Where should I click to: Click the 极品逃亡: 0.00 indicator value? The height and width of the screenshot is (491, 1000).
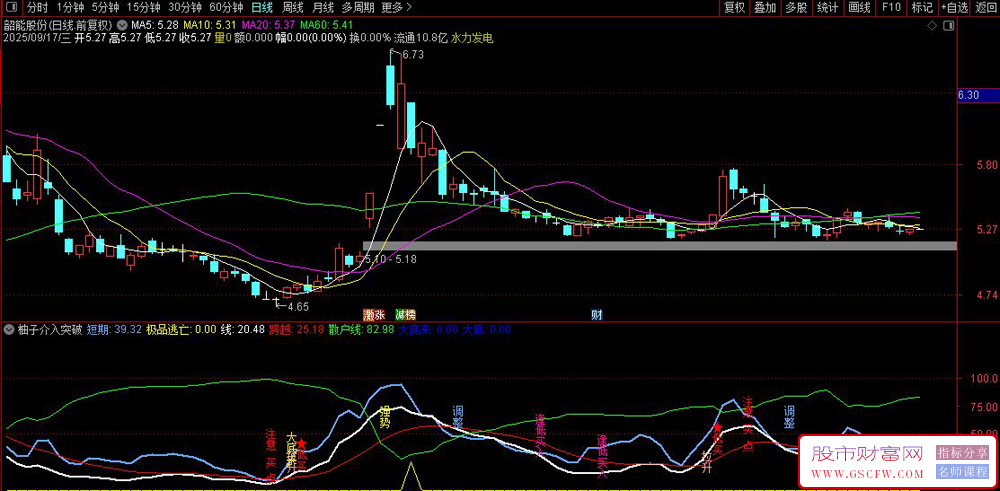(x=180, y=330)
